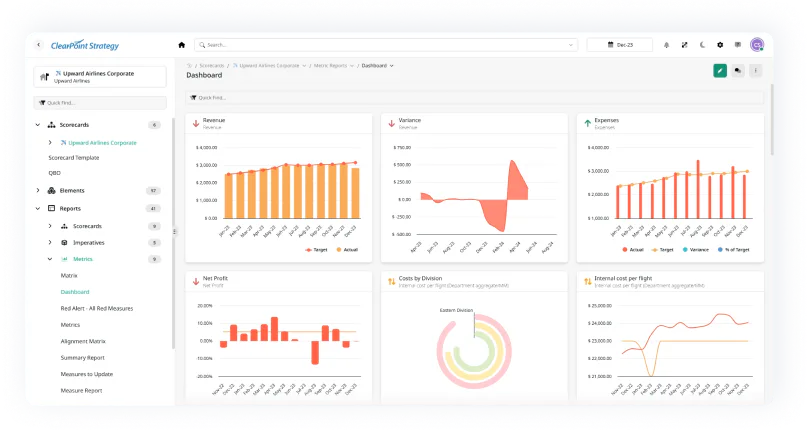Click the Expenses chart title
This screenshot has width=809, height=431.
pos(606,120)
